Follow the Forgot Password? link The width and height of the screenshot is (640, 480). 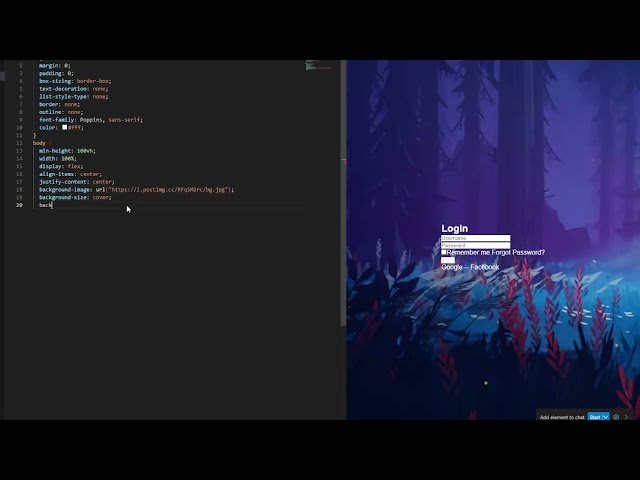pos(518,252)
